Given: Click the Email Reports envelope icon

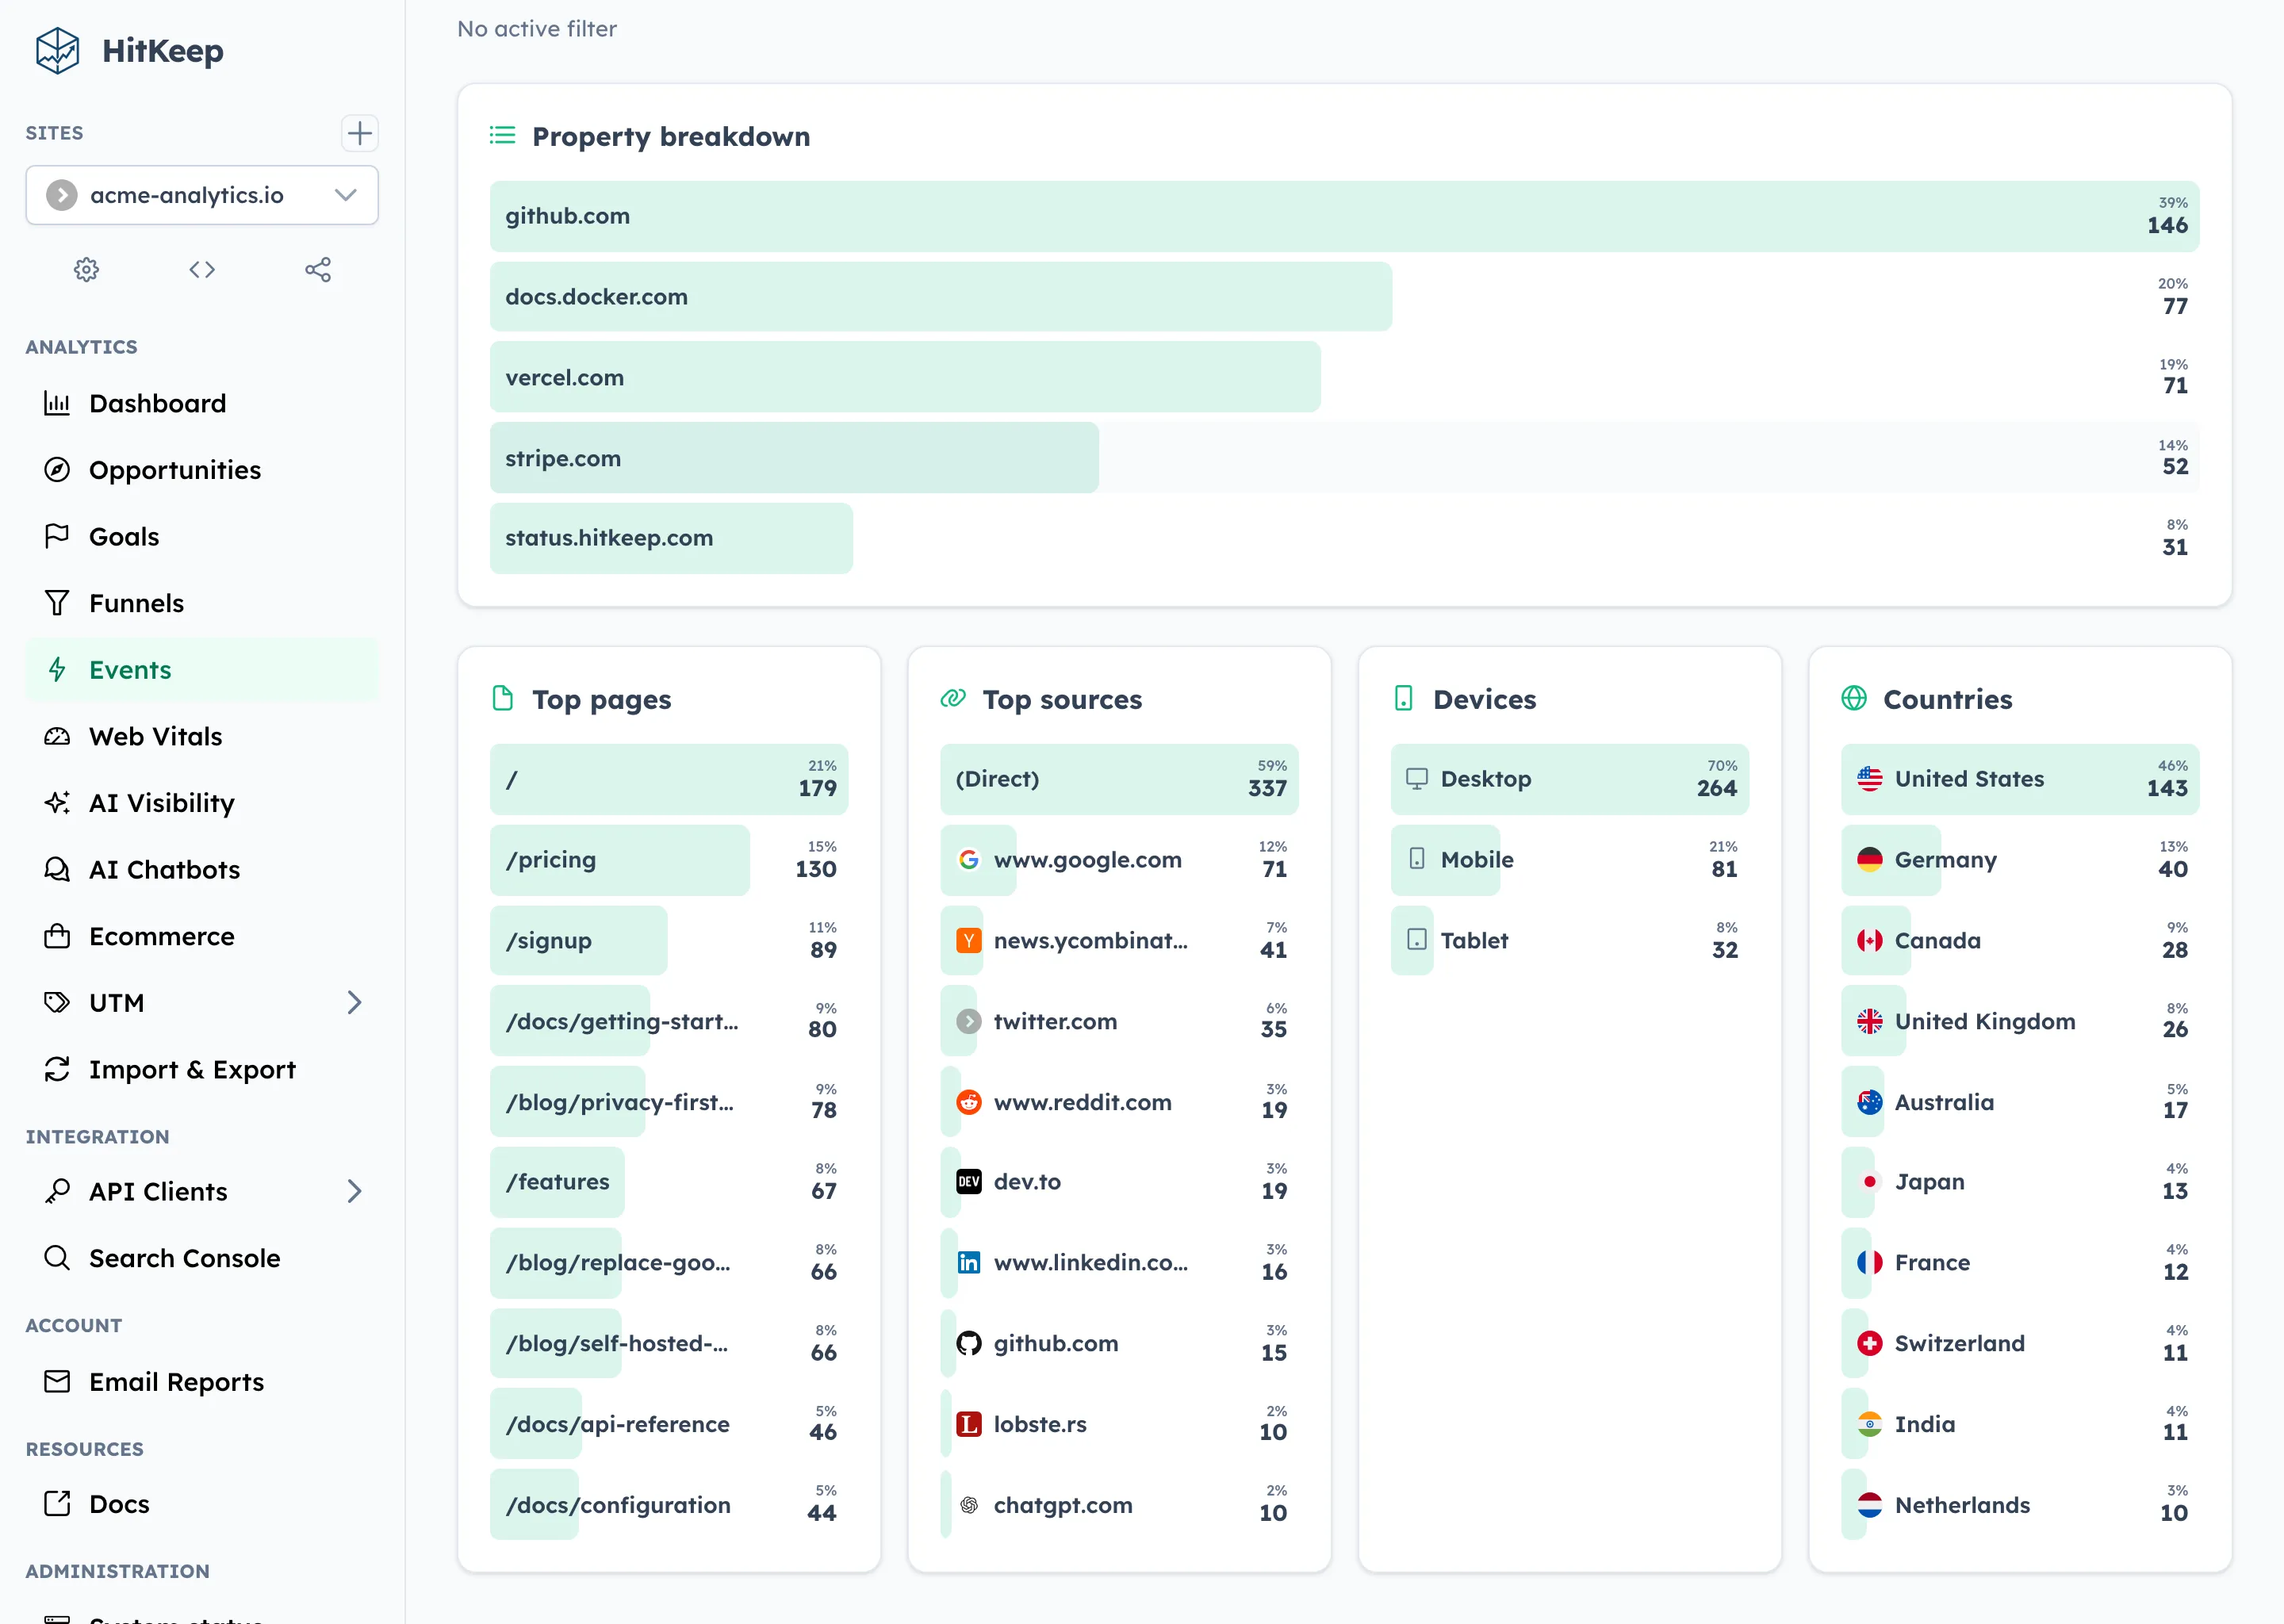Looking at the screenshot, I should 57,1382.
